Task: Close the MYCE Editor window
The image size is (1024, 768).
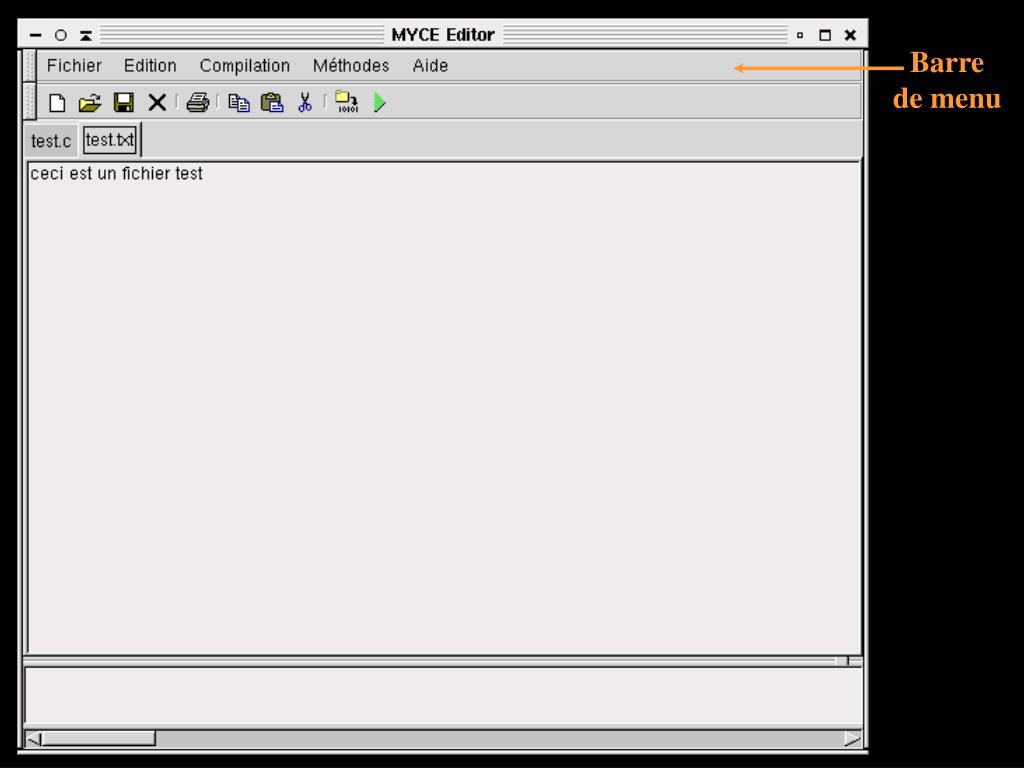Action: tap(850, 35)
